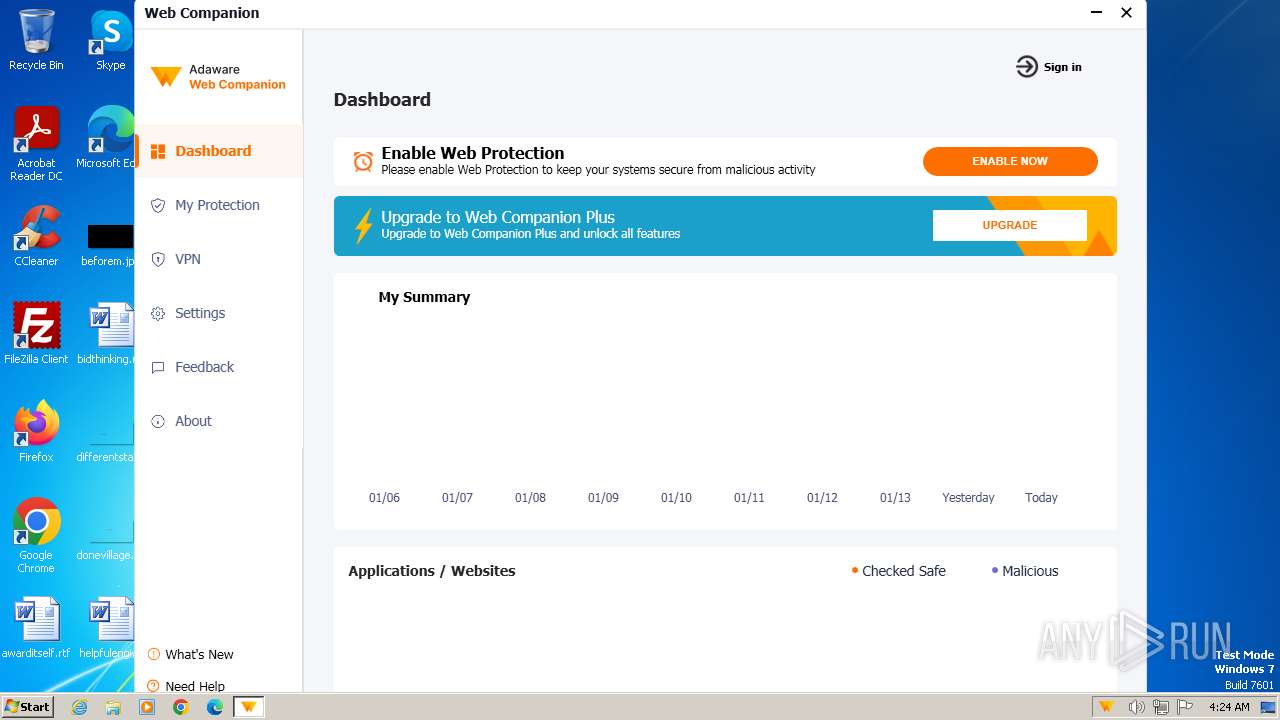Click the lightning bolt upgrade icon
Screen dimensions: 1280x720
coord(364,226)
